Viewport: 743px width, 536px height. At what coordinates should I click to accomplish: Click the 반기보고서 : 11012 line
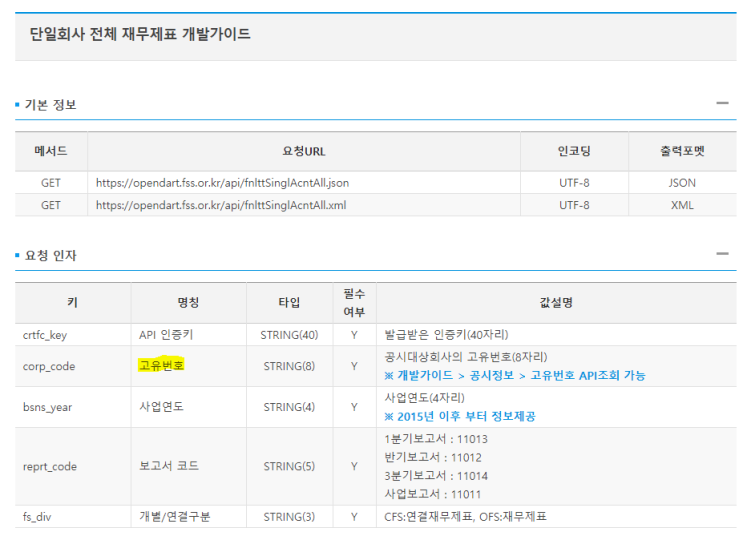coord(433,457)
